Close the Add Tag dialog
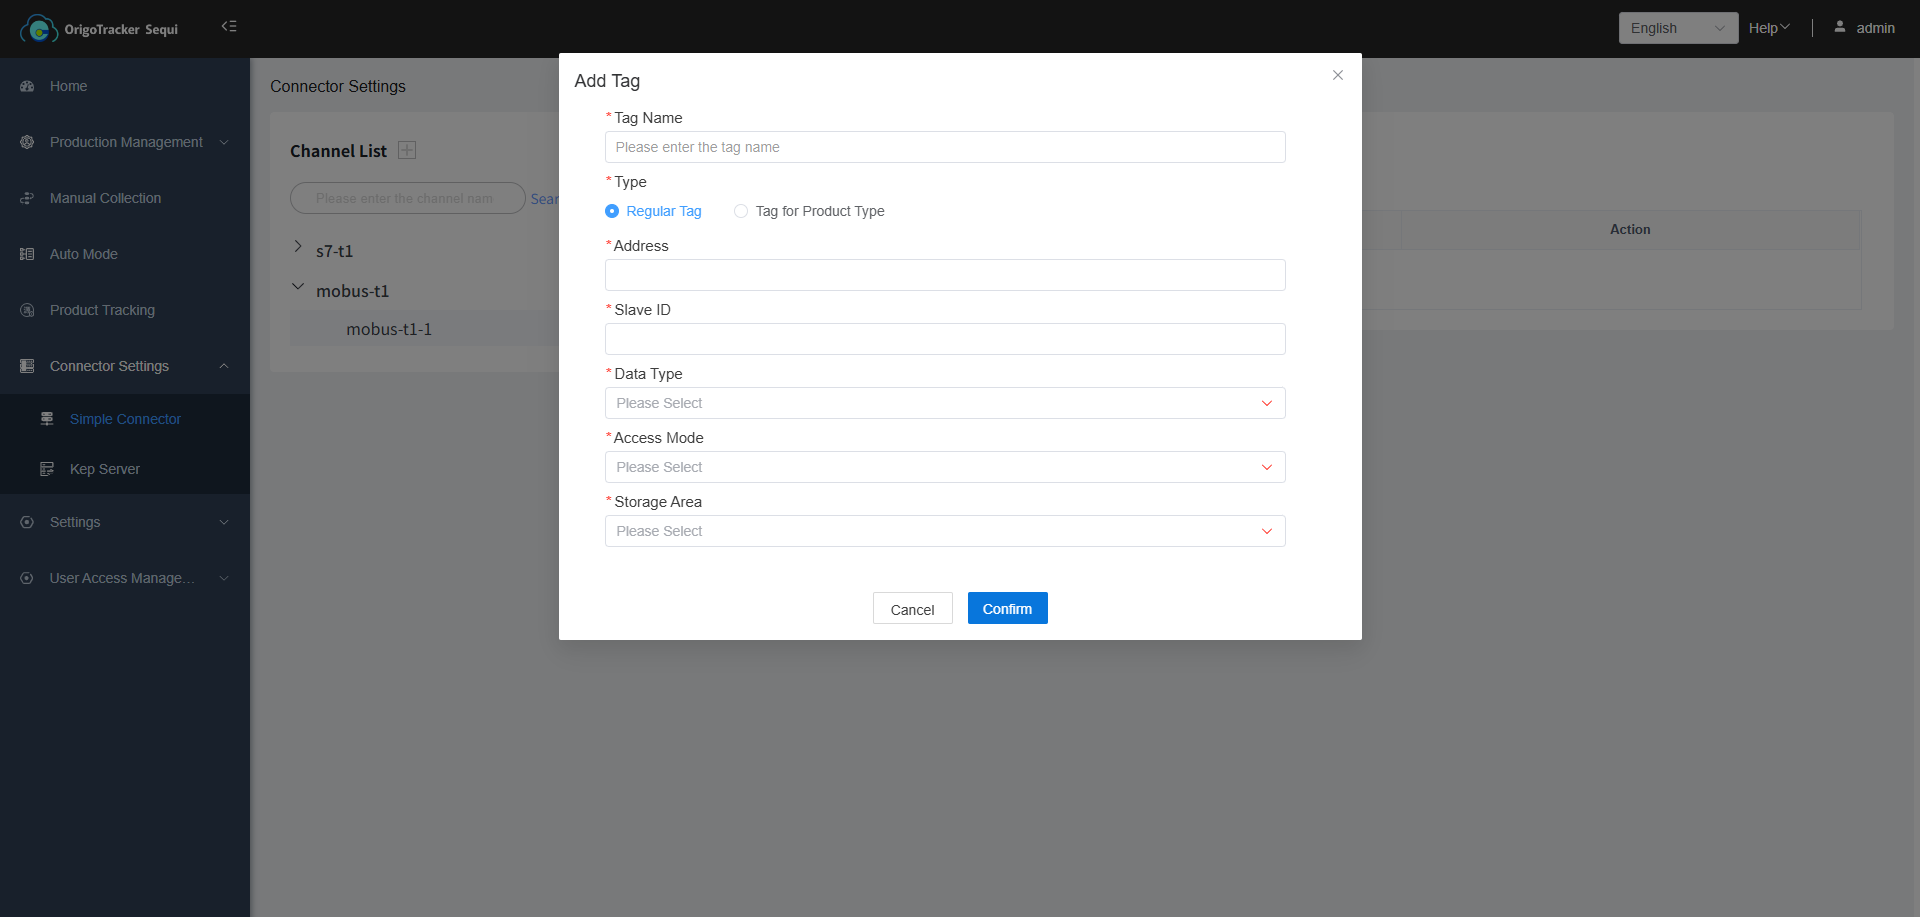Viewport: 1920px width, 917px height. (1337, 75)
